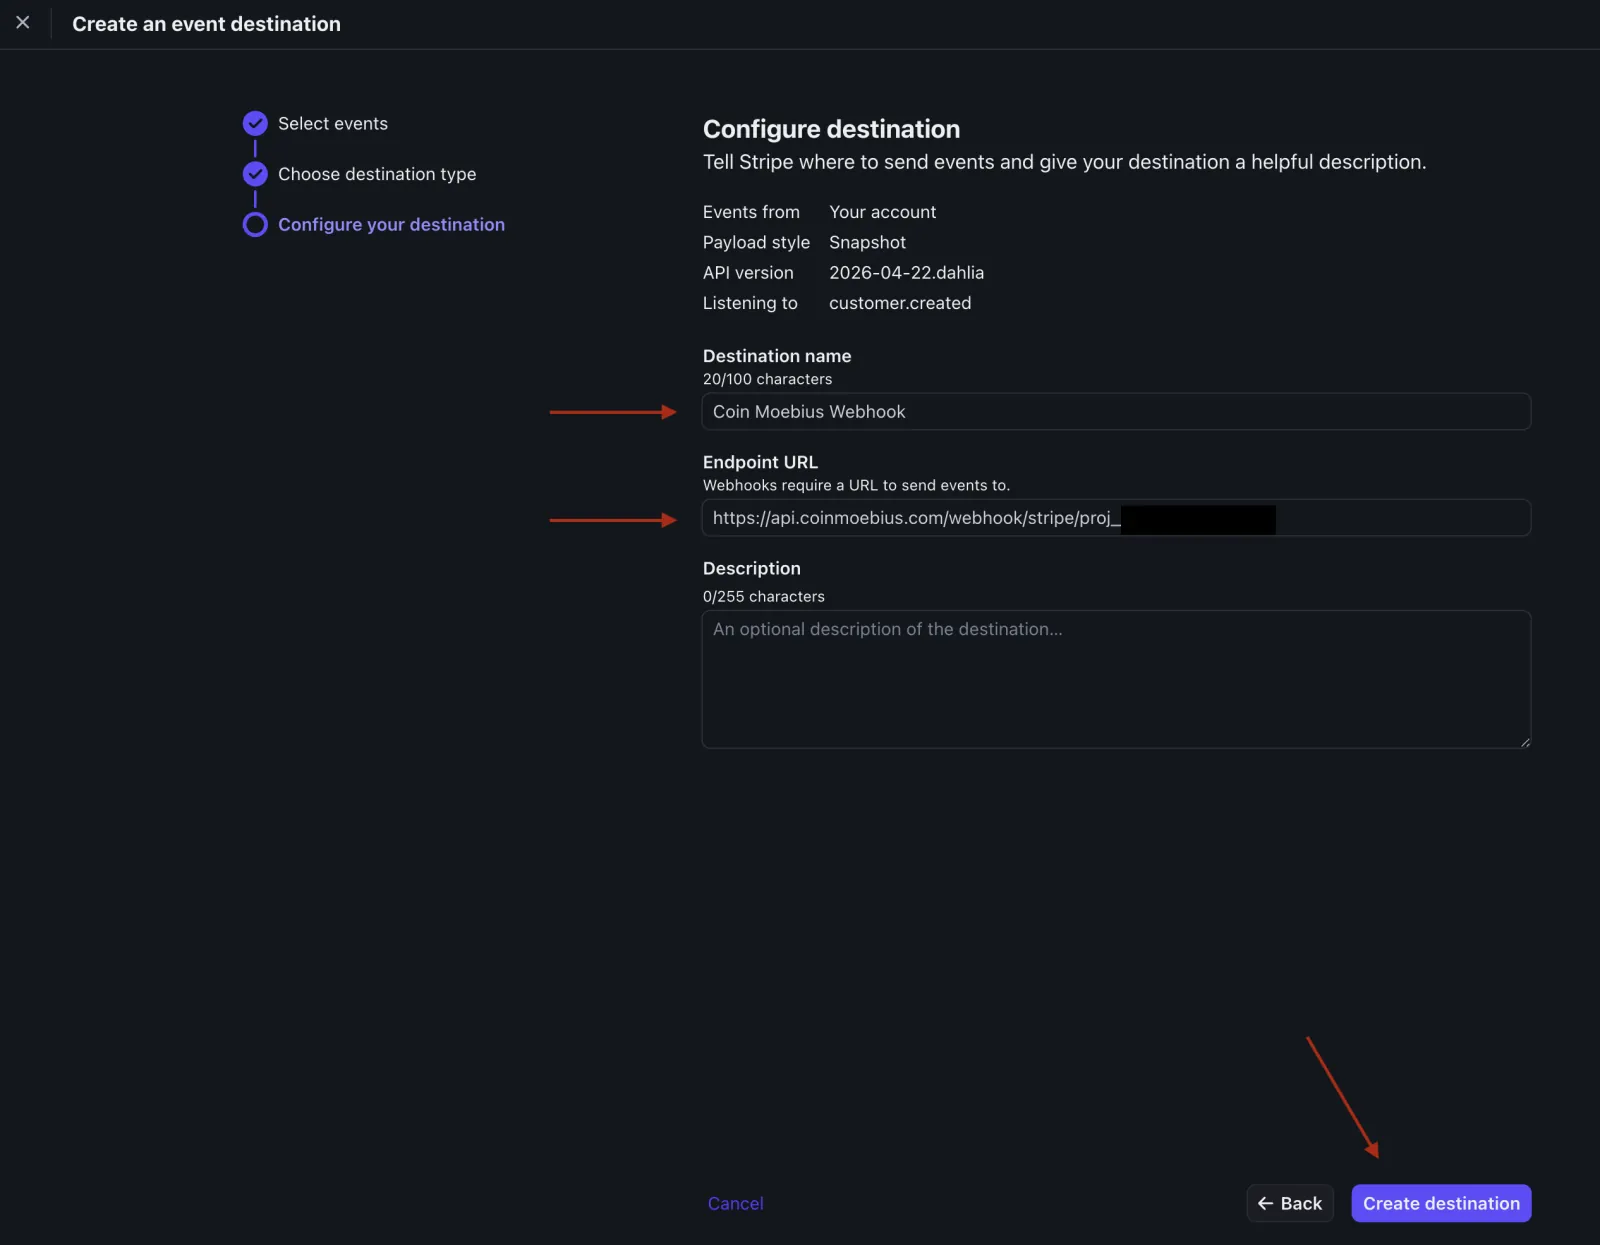
Task: Click the Events from label
Action: (x=751, y=212)
